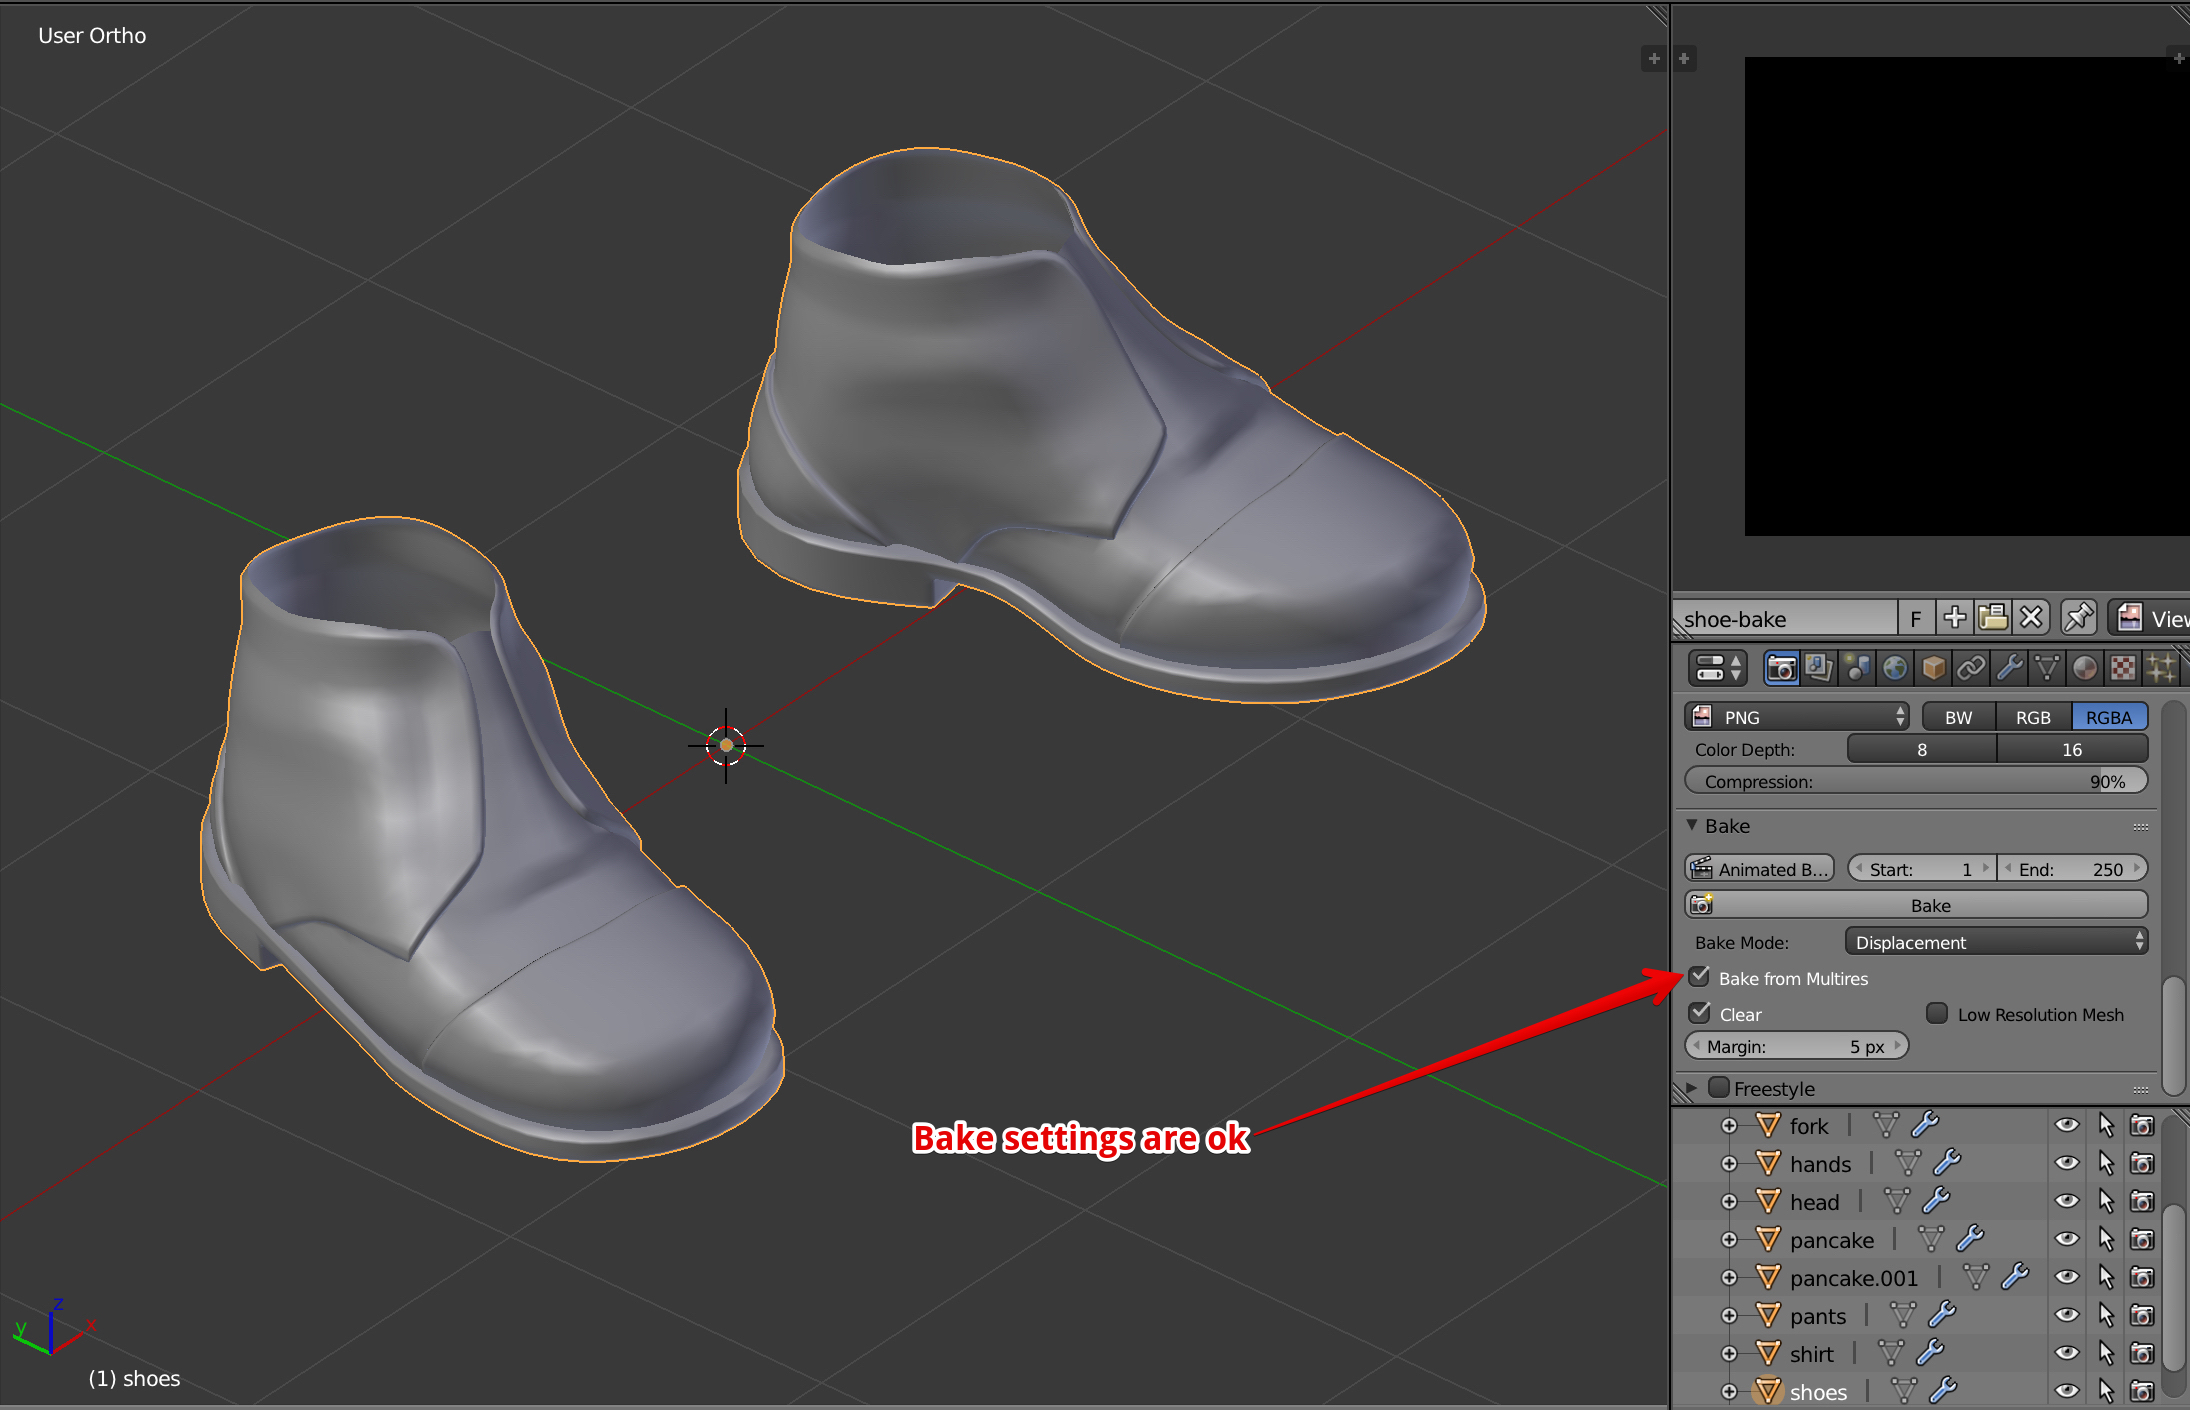2190x1410 pixels.
Task: Open the Modifiers wrench tab
Action: click(2009, 668)
